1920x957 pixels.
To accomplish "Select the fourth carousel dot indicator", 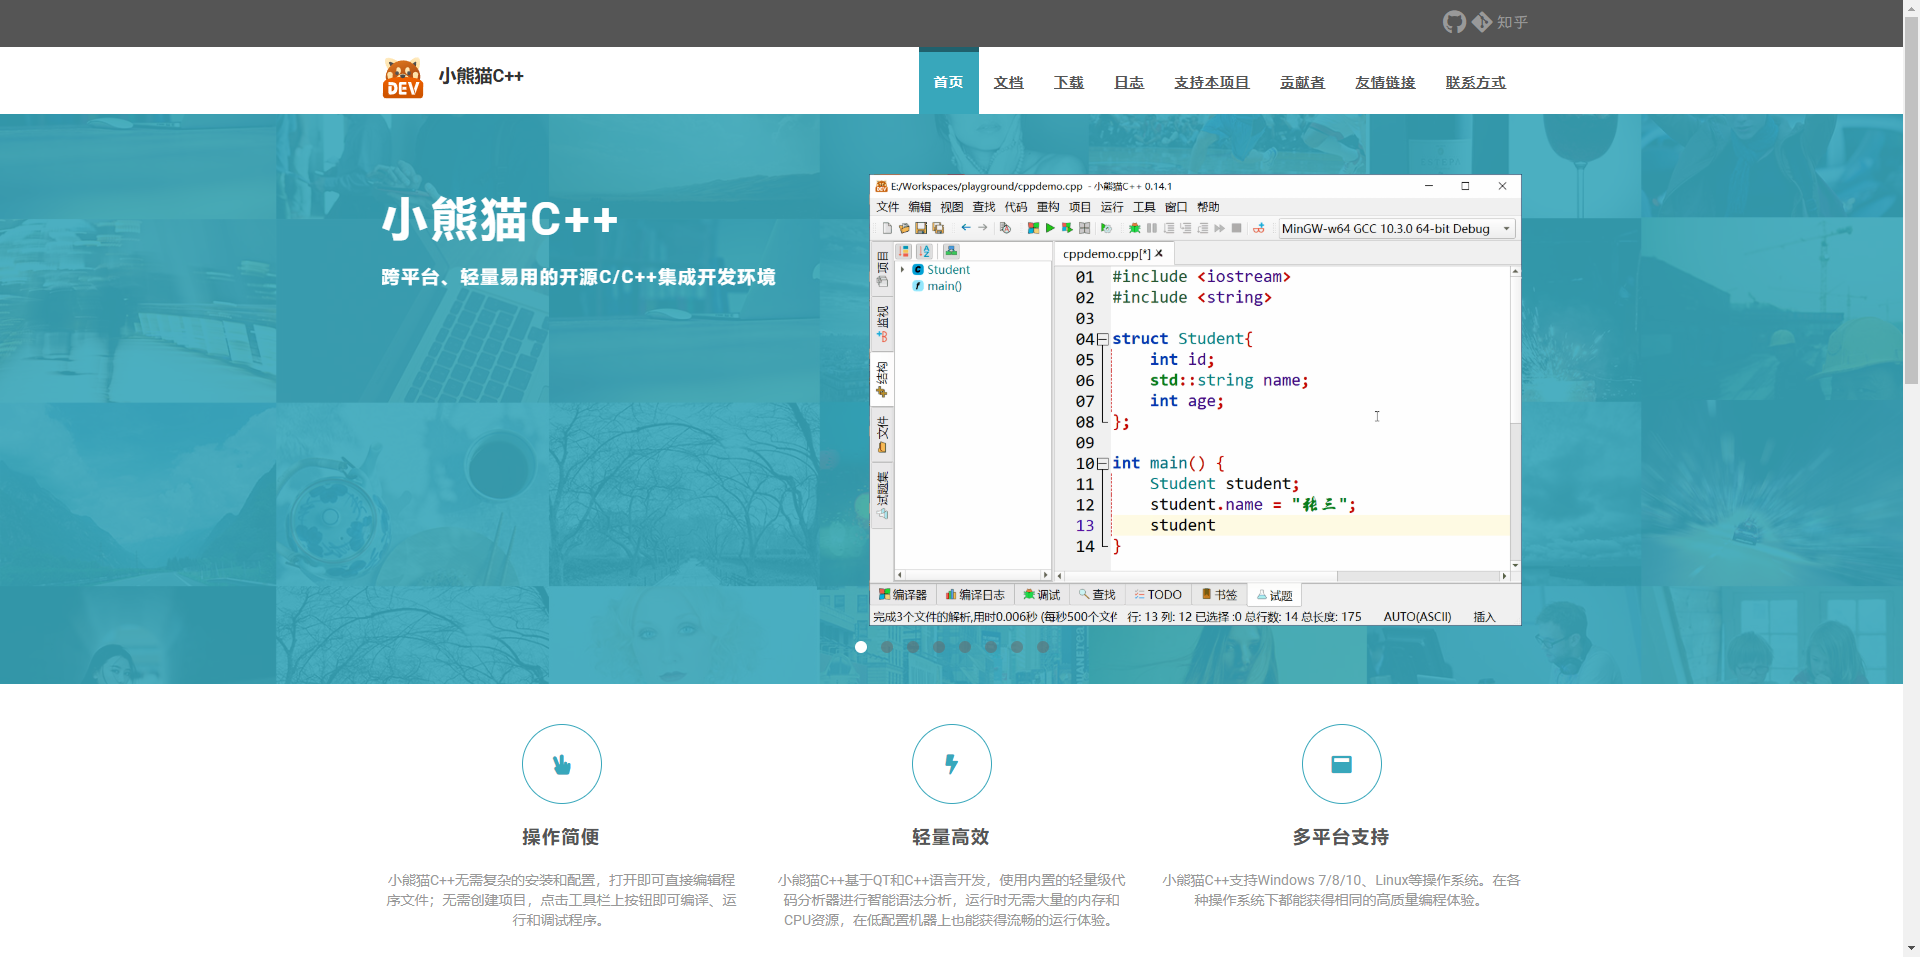I will point(939,647).
